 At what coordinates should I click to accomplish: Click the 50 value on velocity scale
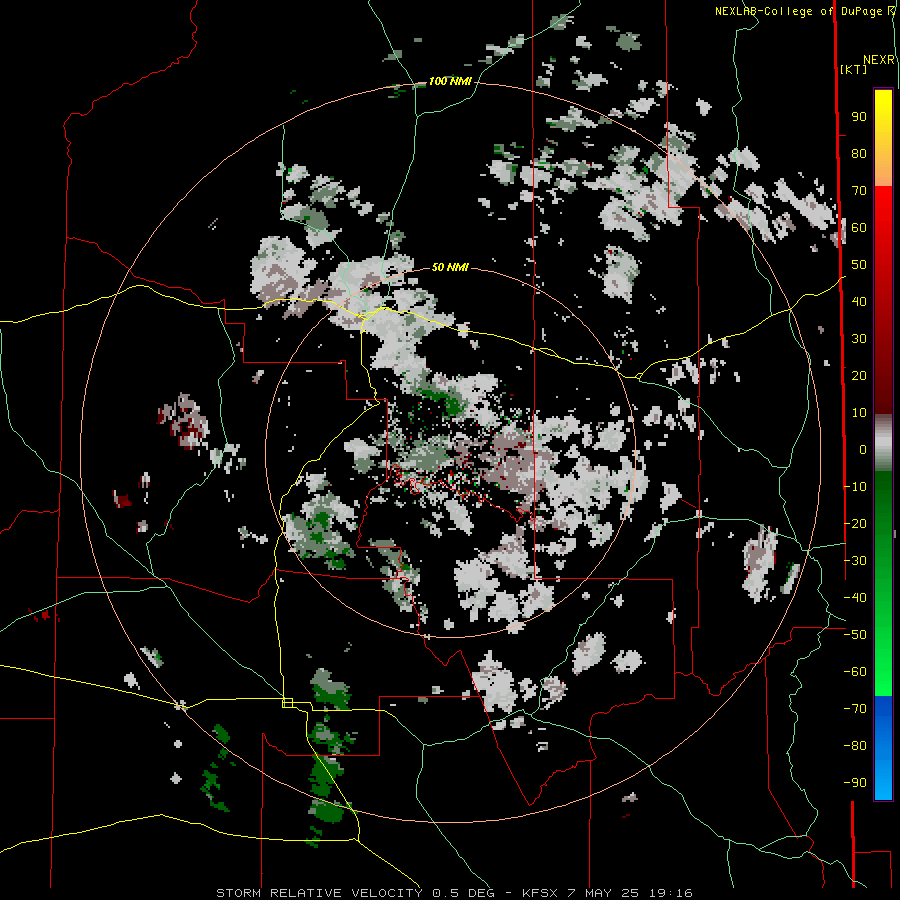click(859, 265)
